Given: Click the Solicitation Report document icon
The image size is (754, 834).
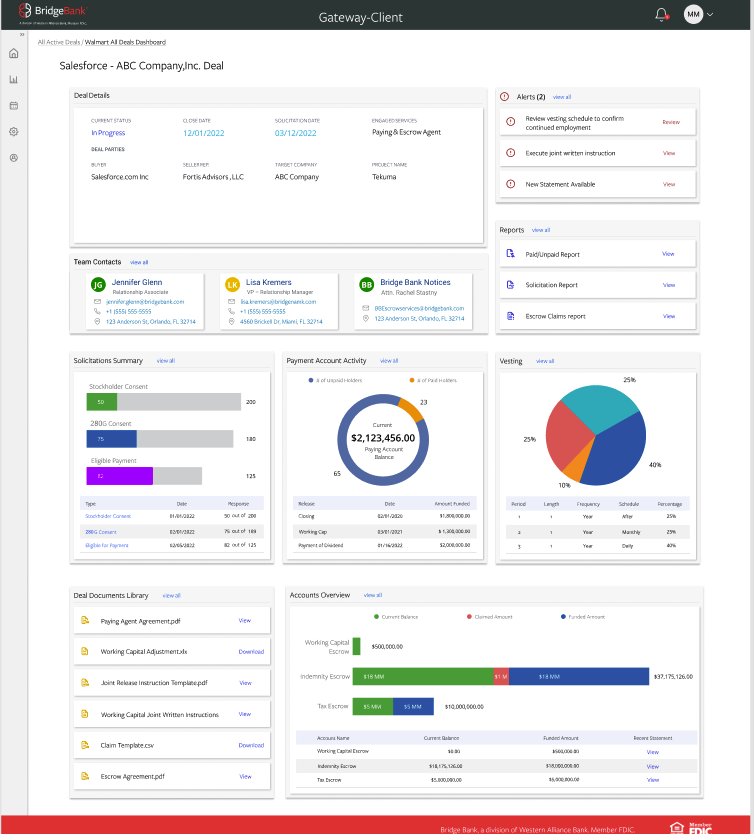Looking at the screenshot, I should [x=510, y=285].
